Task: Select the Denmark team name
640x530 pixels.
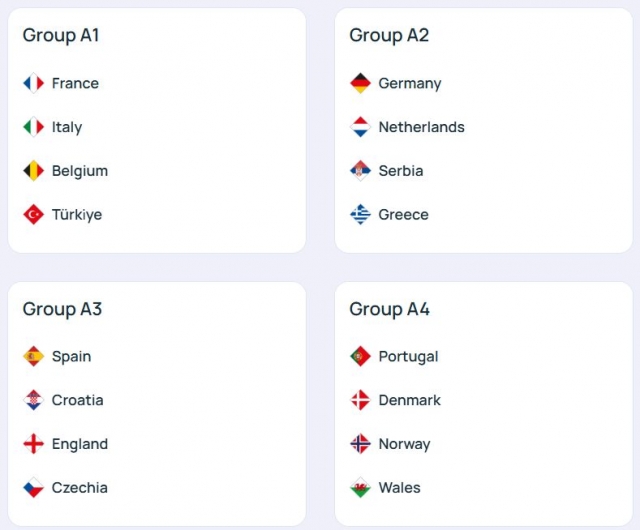Action: pos(409,400)
